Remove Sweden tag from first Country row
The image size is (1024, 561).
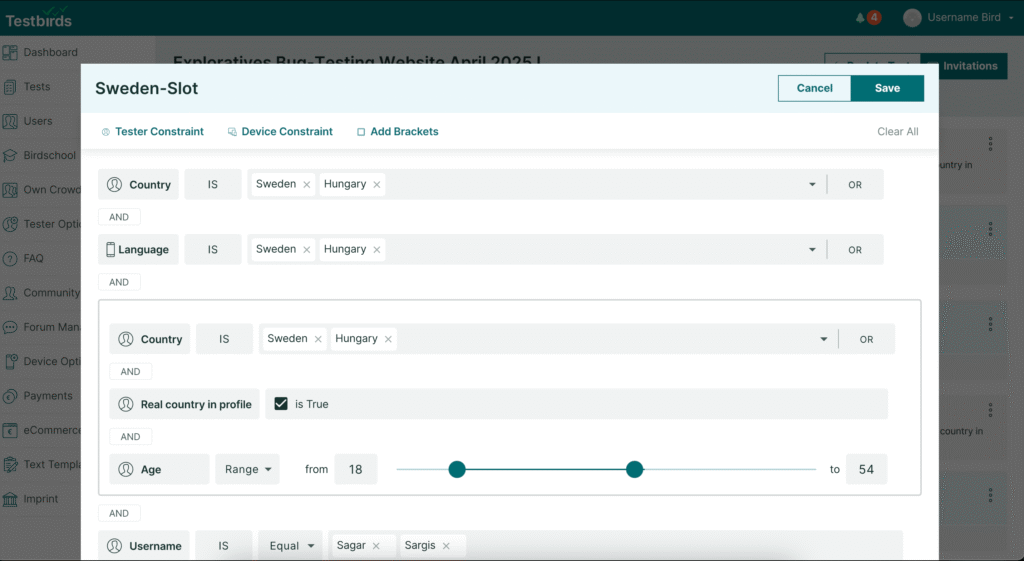pyautogui.click(x=306, y=185)
